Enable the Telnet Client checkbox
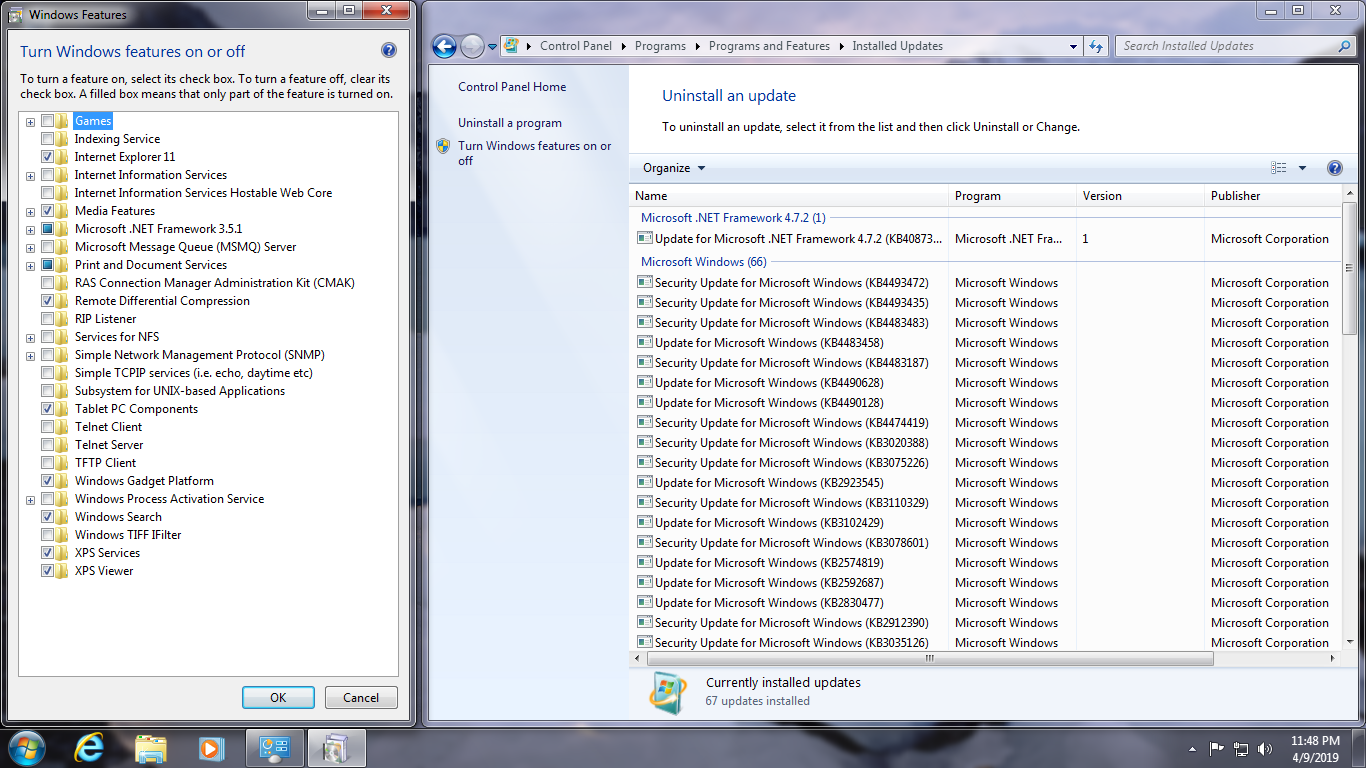1366x768 pixels. point(47,427)
